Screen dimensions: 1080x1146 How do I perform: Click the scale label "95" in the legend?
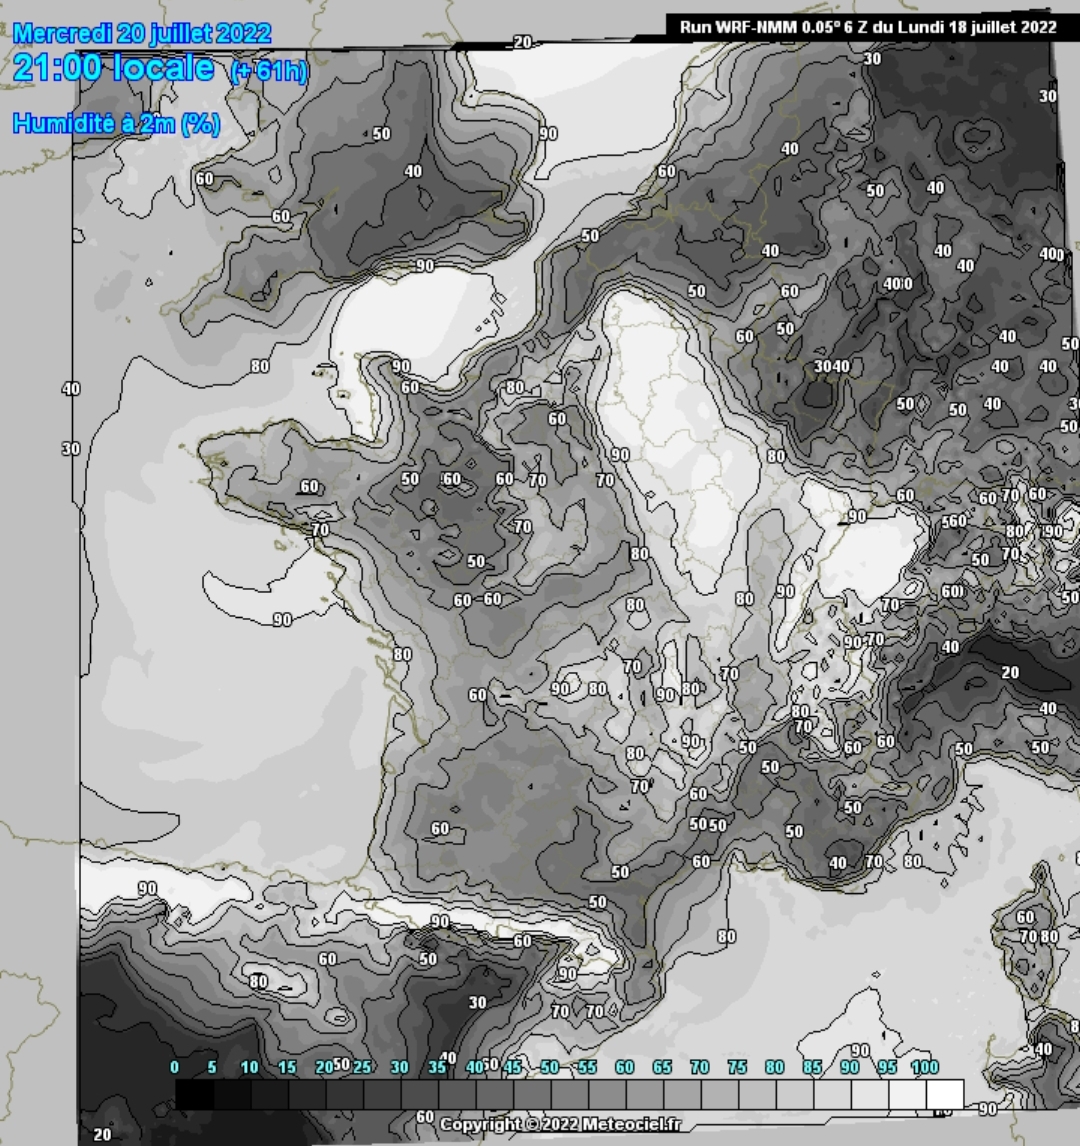(x=887, y=1067)
